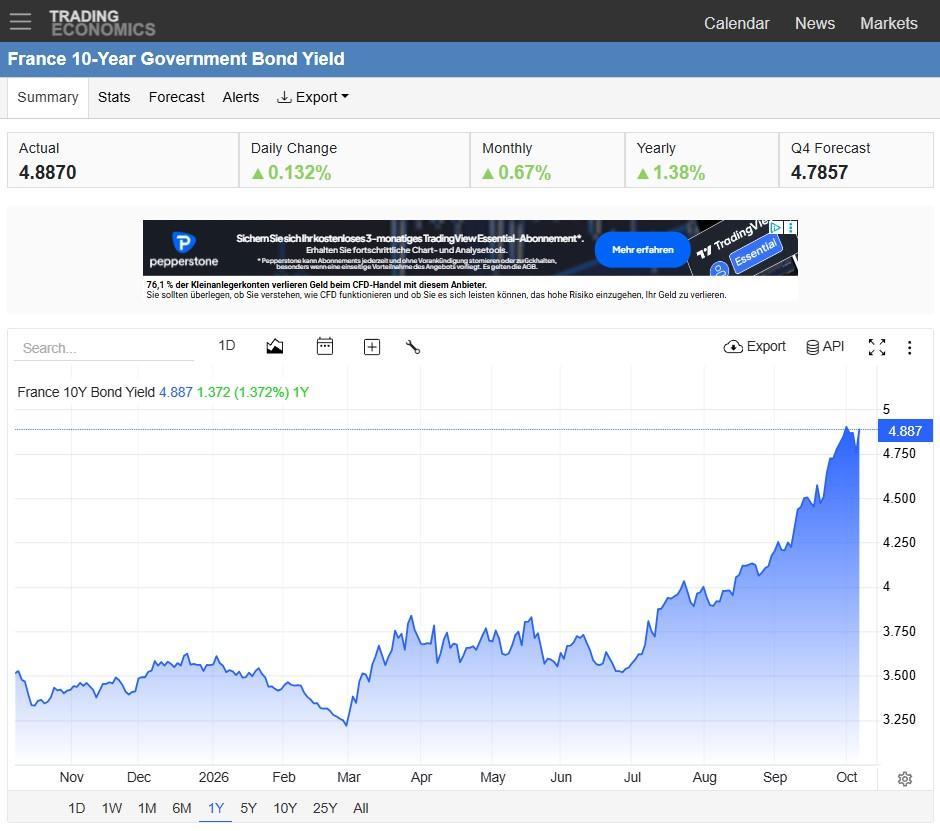This screenshot has height=831, width=940.
Task: Expand the Export dropdown in tab bar
Action: (x=312, y=97)
